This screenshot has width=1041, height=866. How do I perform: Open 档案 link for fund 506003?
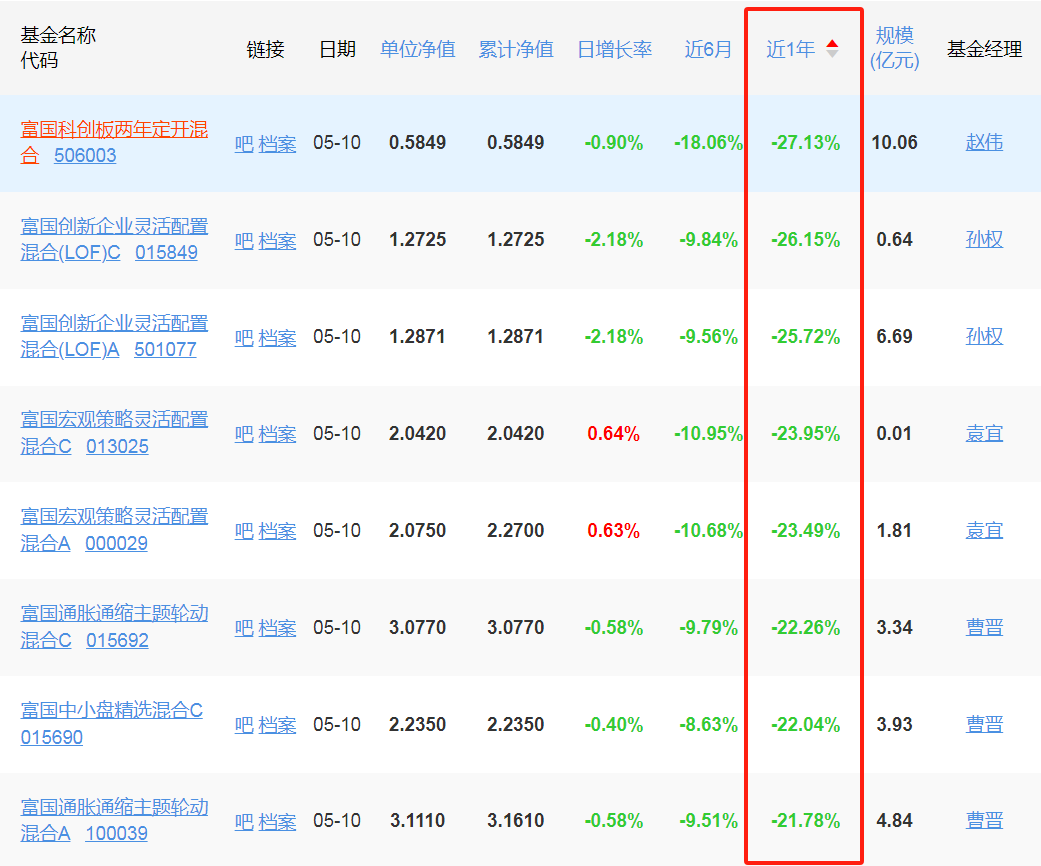point(277,143)
